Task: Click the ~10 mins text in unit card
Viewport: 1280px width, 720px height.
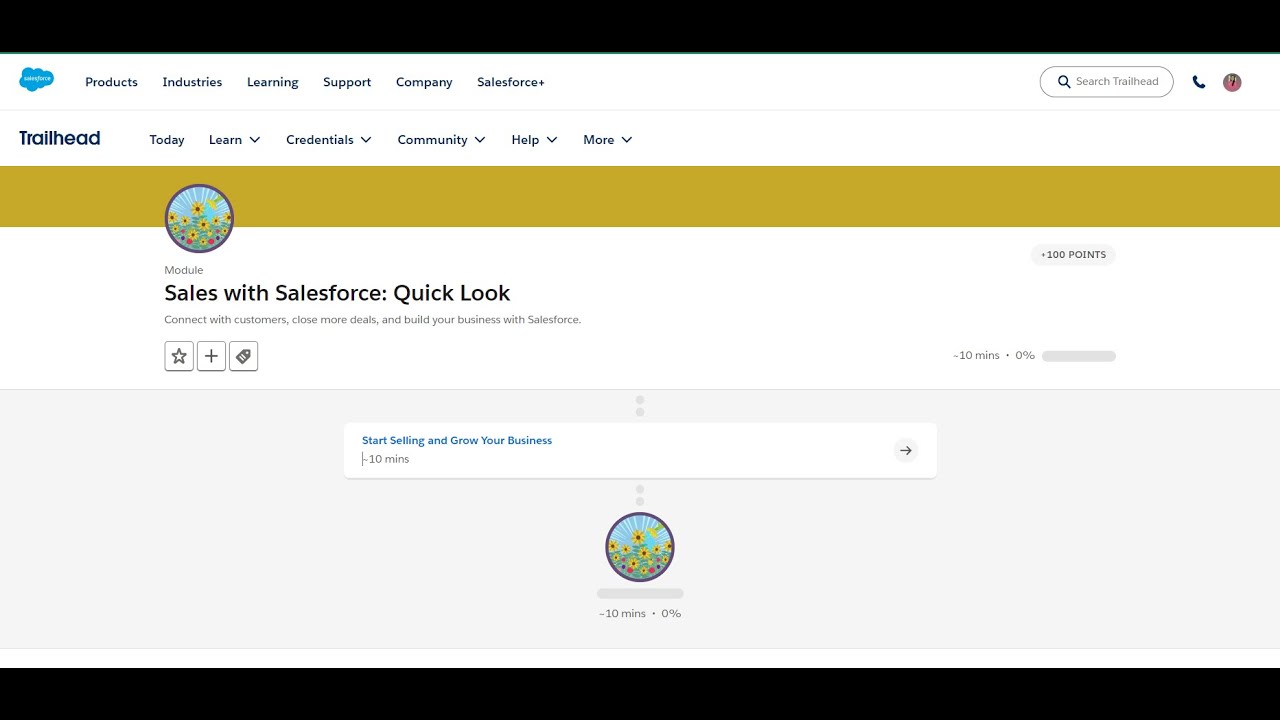Action: click(386, 459)
